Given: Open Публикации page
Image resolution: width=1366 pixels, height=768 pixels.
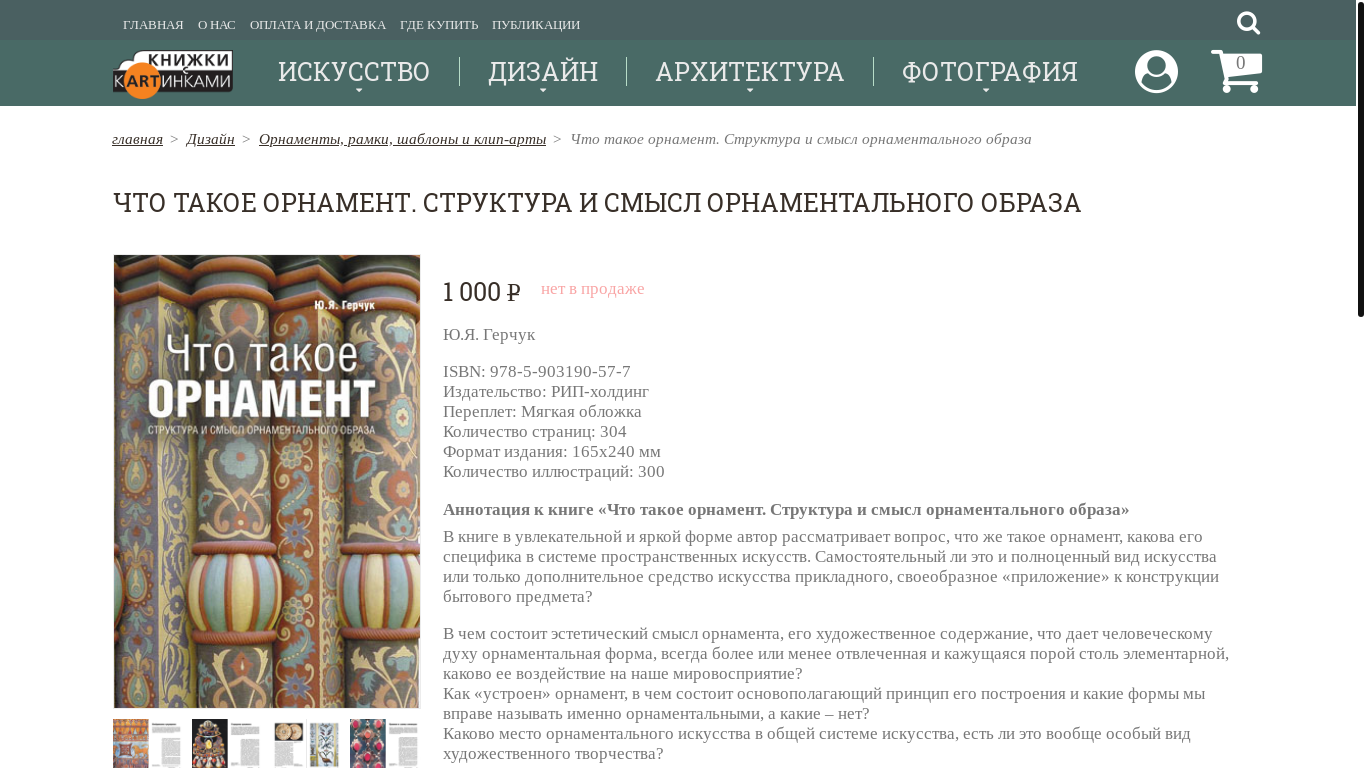Looking at the screenshot, I should (x=536, y=25).
